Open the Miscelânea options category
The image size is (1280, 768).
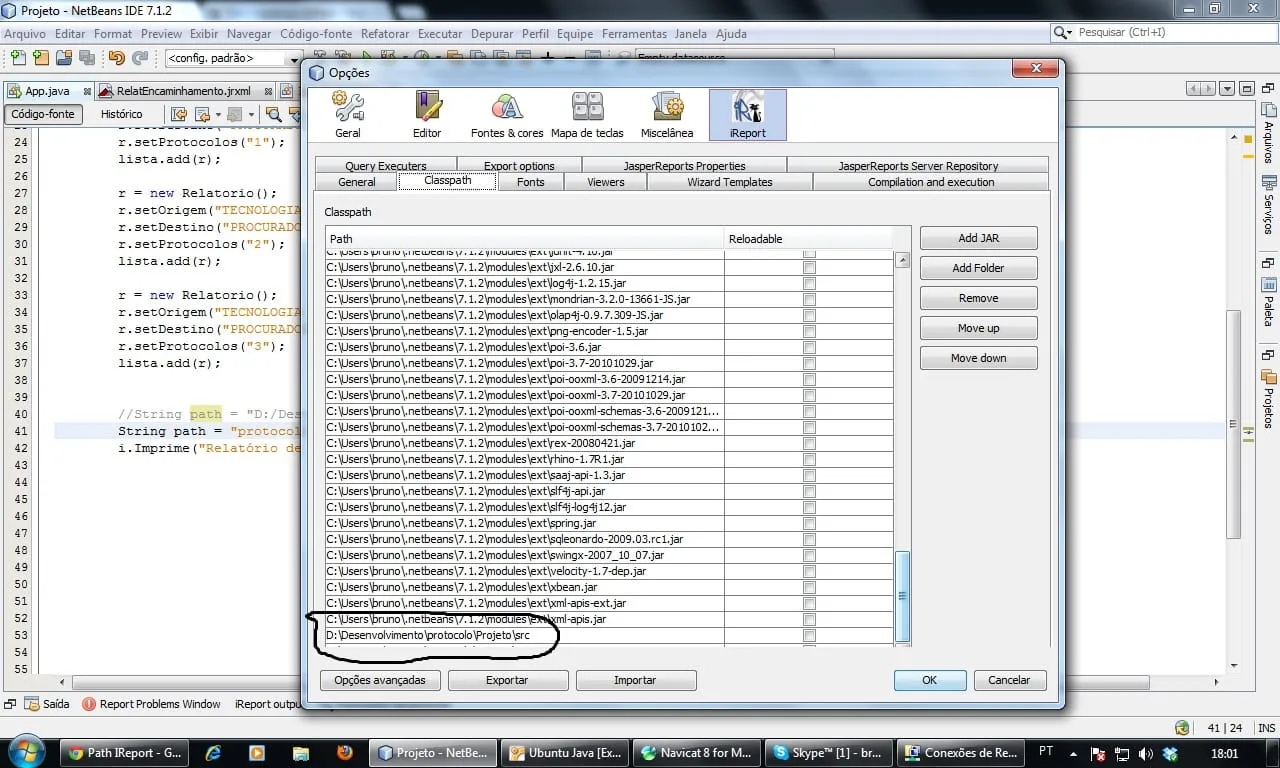coord(667,115)
